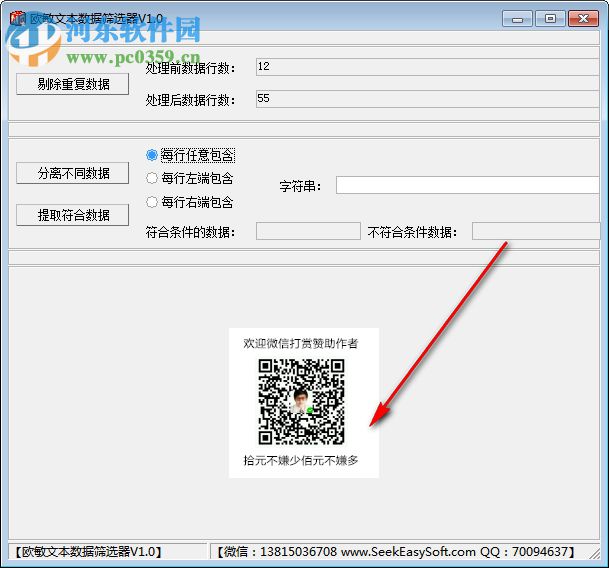Click the 处理前数据行数 field showing 12
The width and height of the screenshot is (609, 568).
(428, 67)
